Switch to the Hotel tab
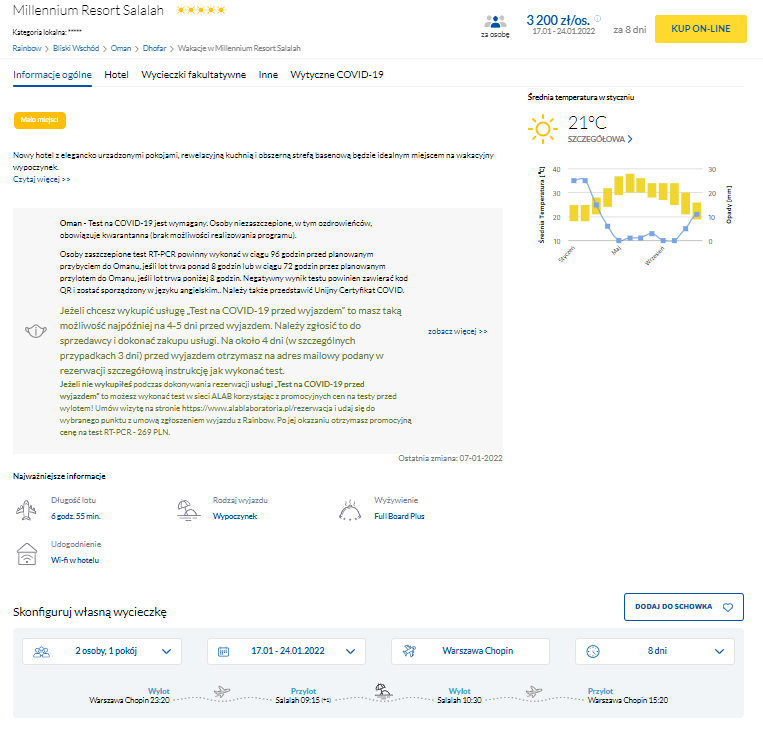The width and height of the screenshot is (763, 731). coord(116,75)
